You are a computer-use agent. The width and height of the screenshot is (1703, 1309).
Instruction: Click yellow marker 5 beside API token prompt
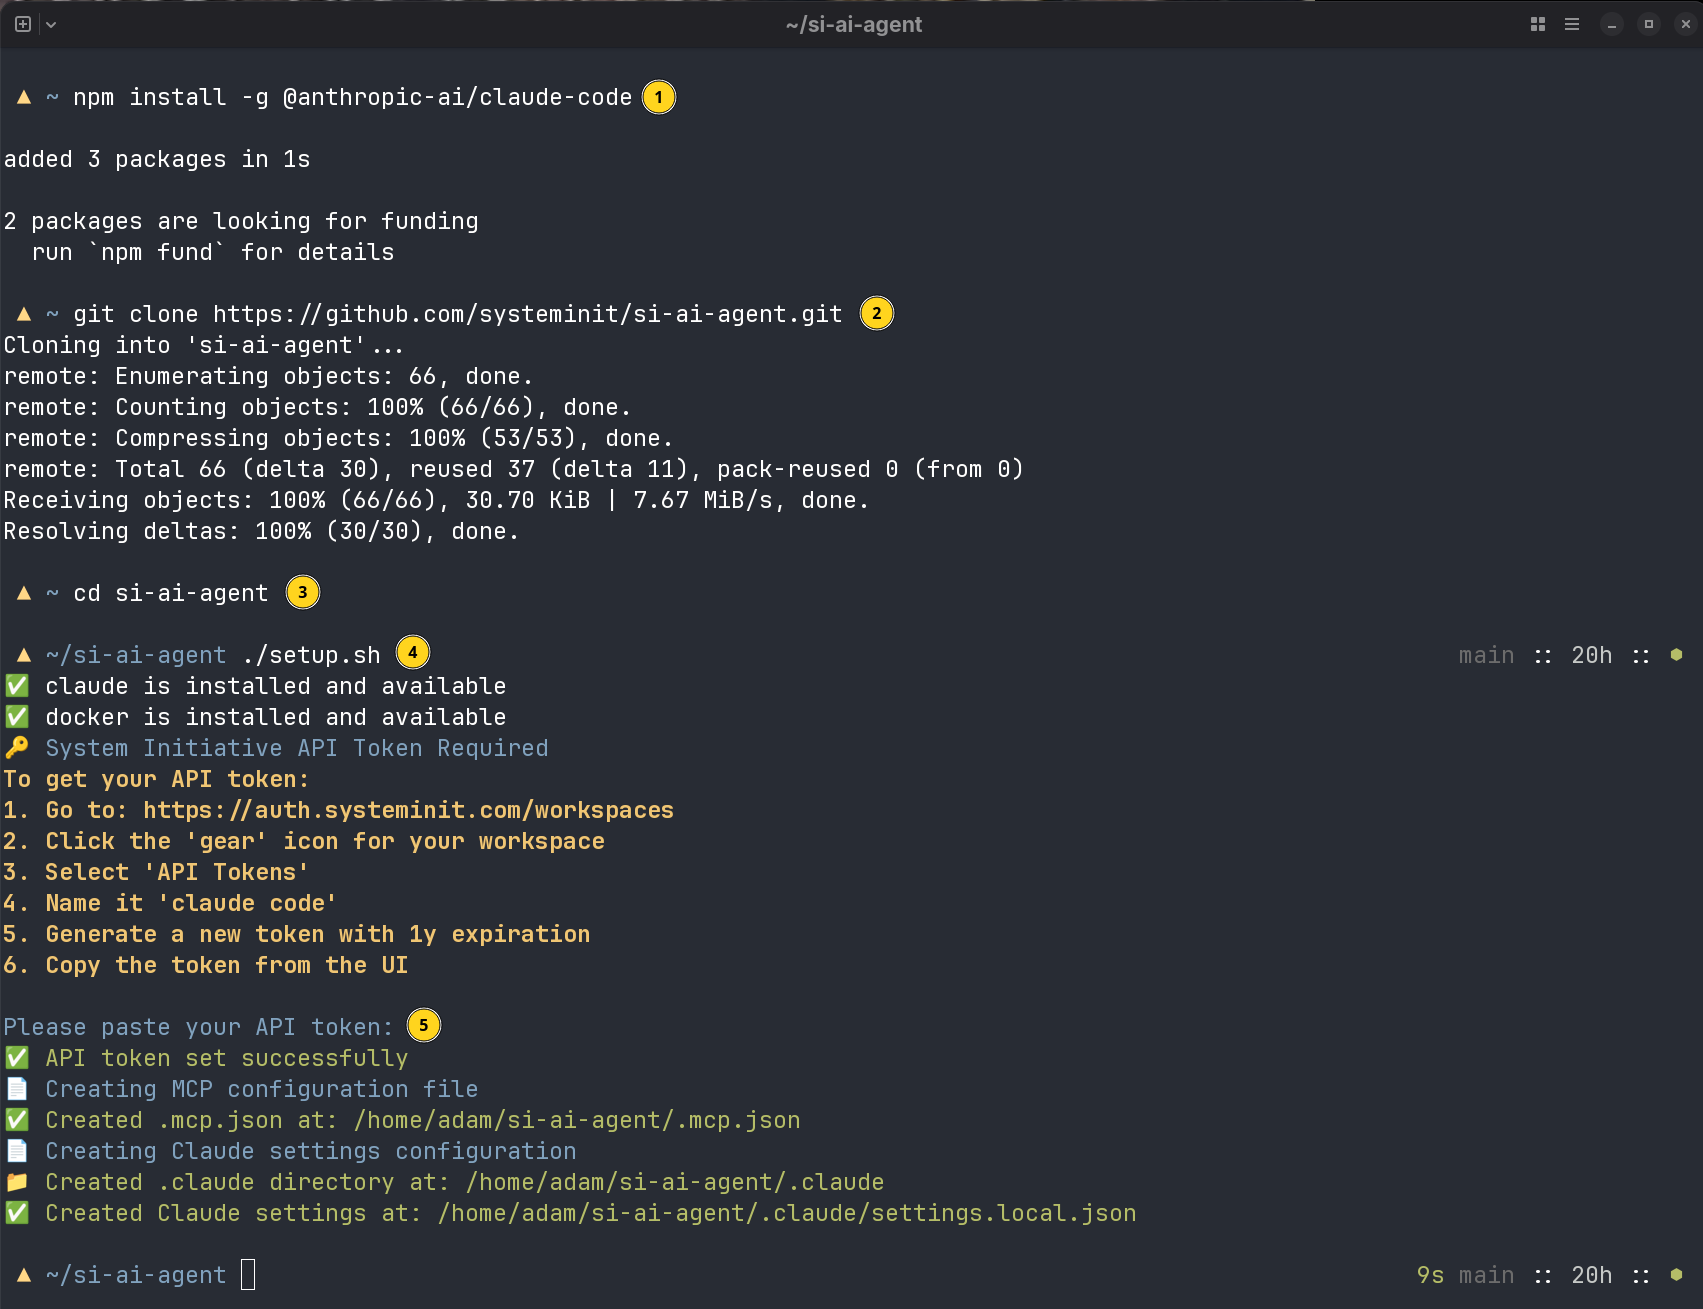424,1025
